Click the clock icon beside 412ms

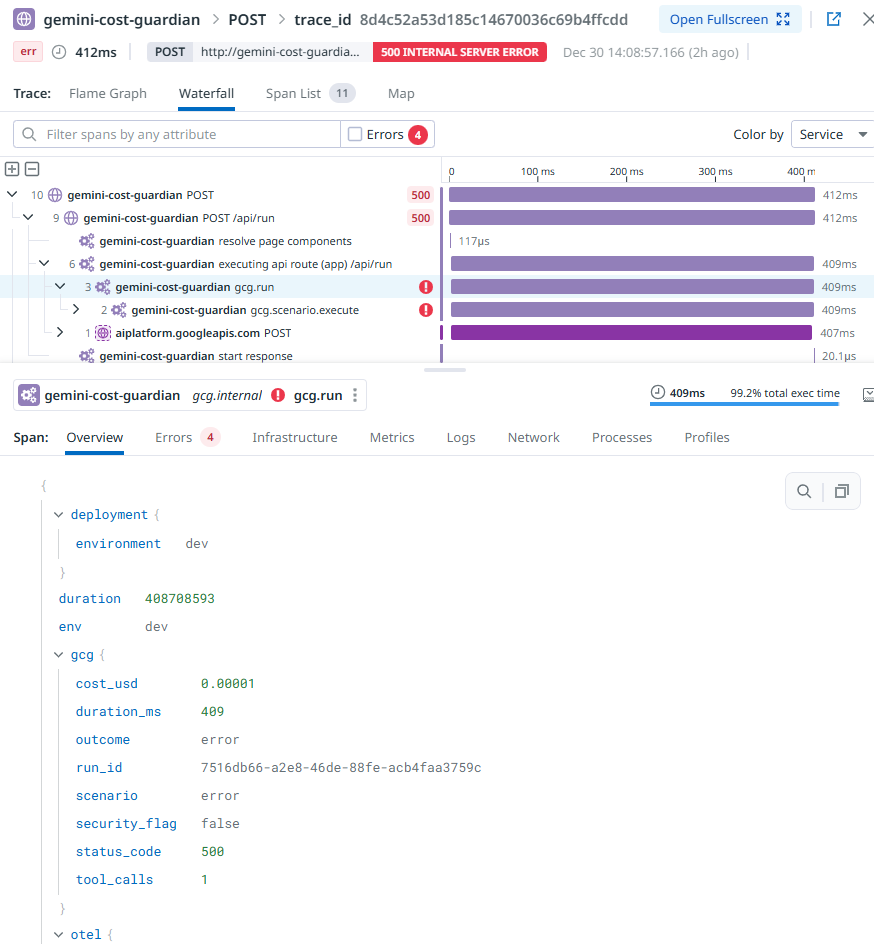click(x=59, y=52)
